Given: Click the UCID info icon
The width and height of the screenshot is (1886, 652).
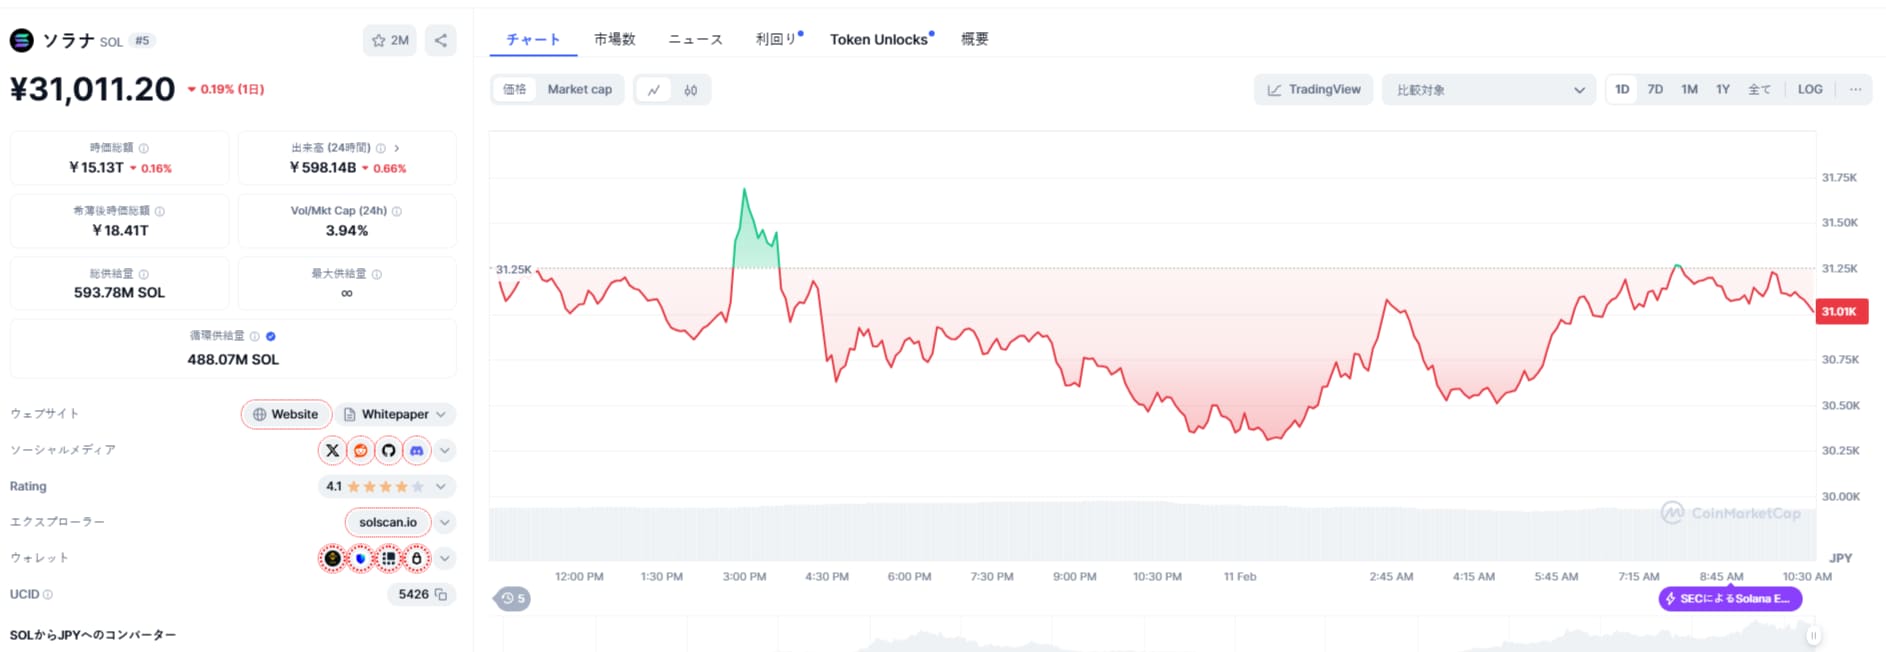Looking at the screenshot, I should (x=48, y=594).
